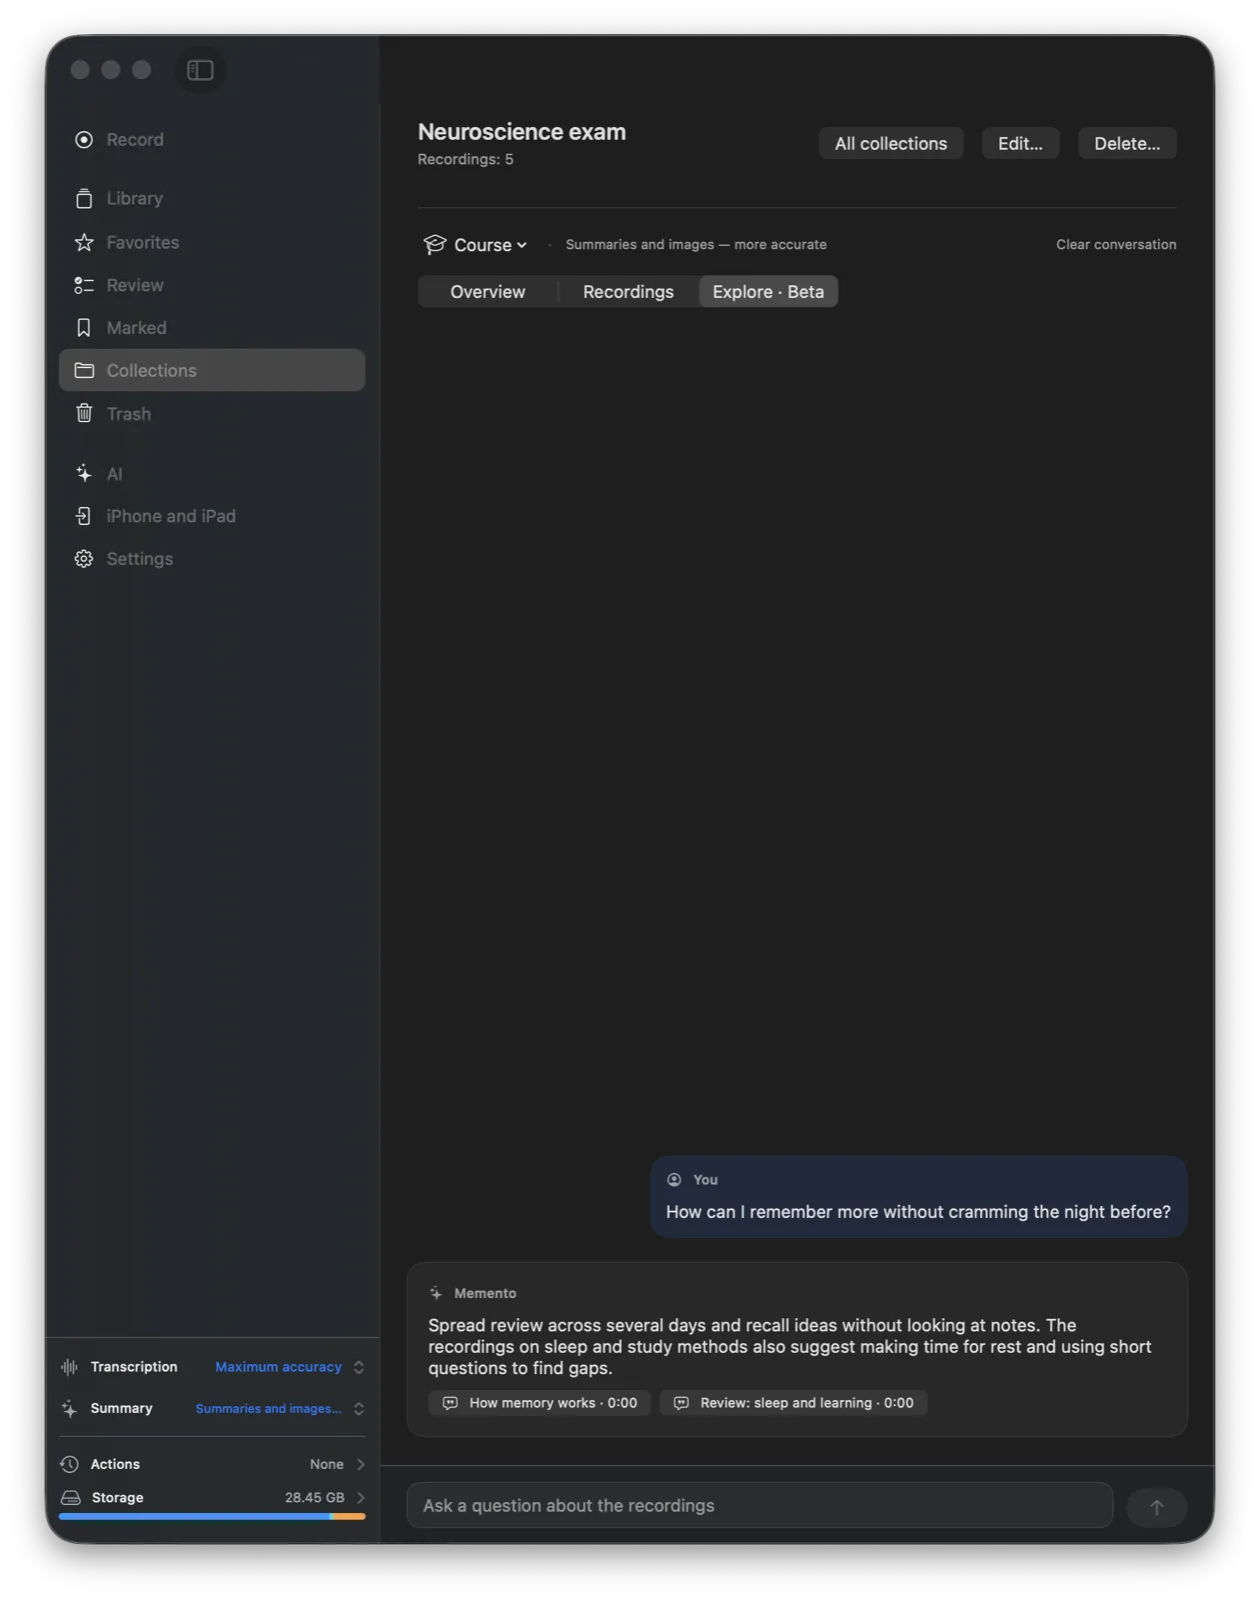The height and width of the screenshot is (1600, 1260).
Task: Open the How memory works reference
Action: tap(540, 1403)
